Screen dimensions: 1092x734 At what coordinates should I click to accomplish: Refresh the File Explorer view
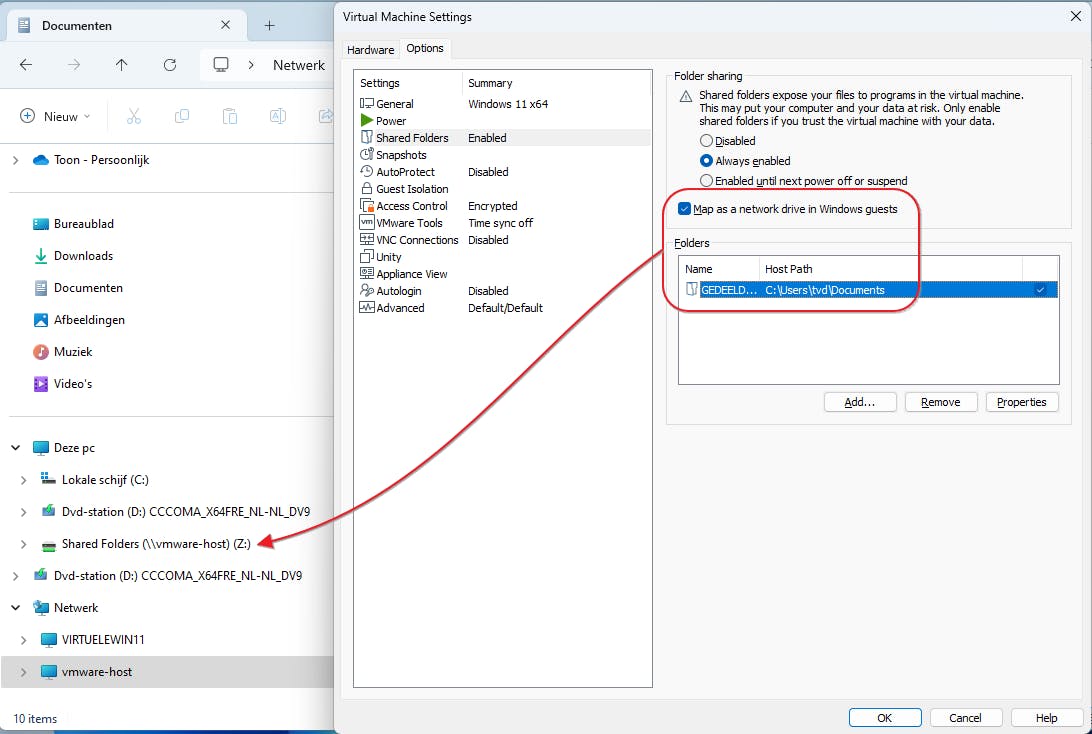169,65
